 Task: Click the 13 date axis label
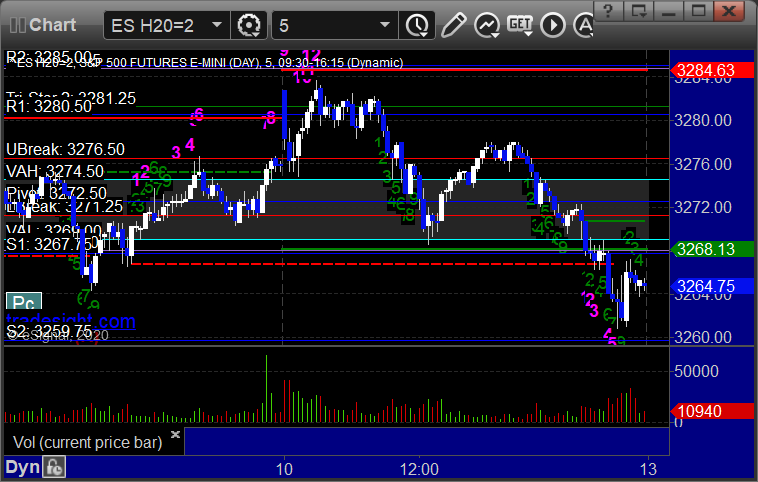click(648, 469)
